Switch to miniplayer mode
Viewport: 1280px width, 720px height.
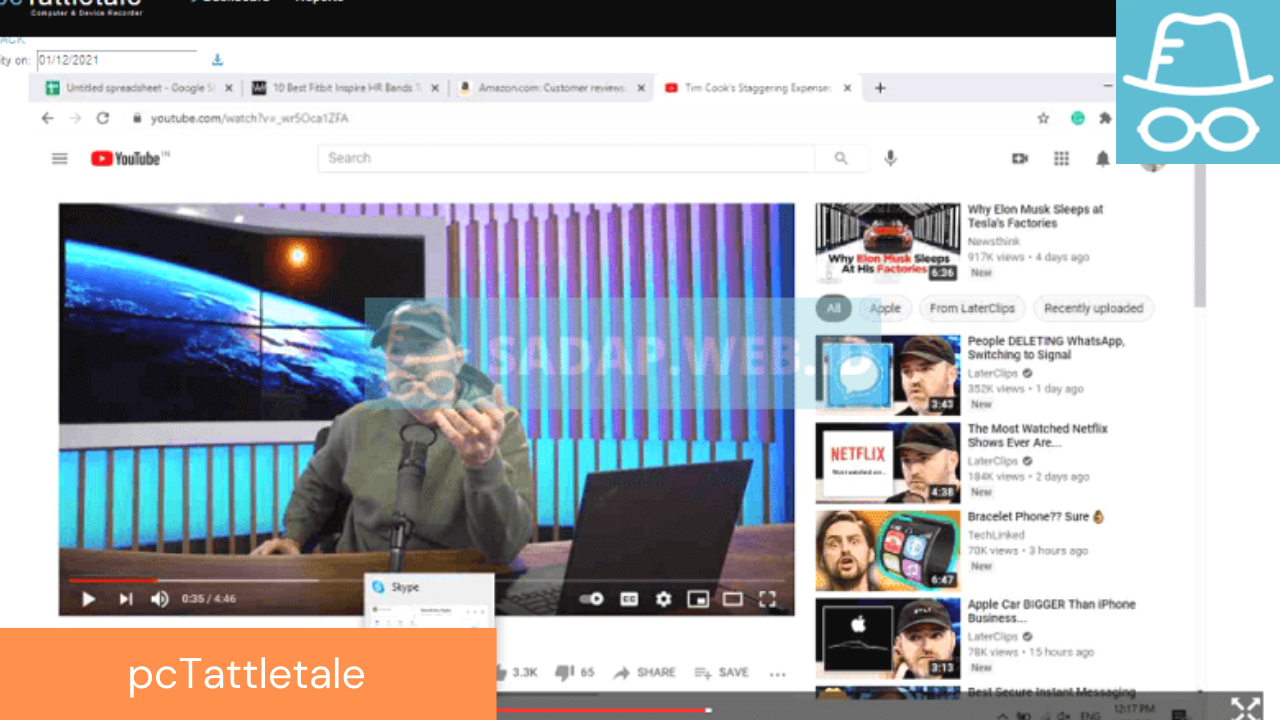pyautogui.click(x=698, y=599)
